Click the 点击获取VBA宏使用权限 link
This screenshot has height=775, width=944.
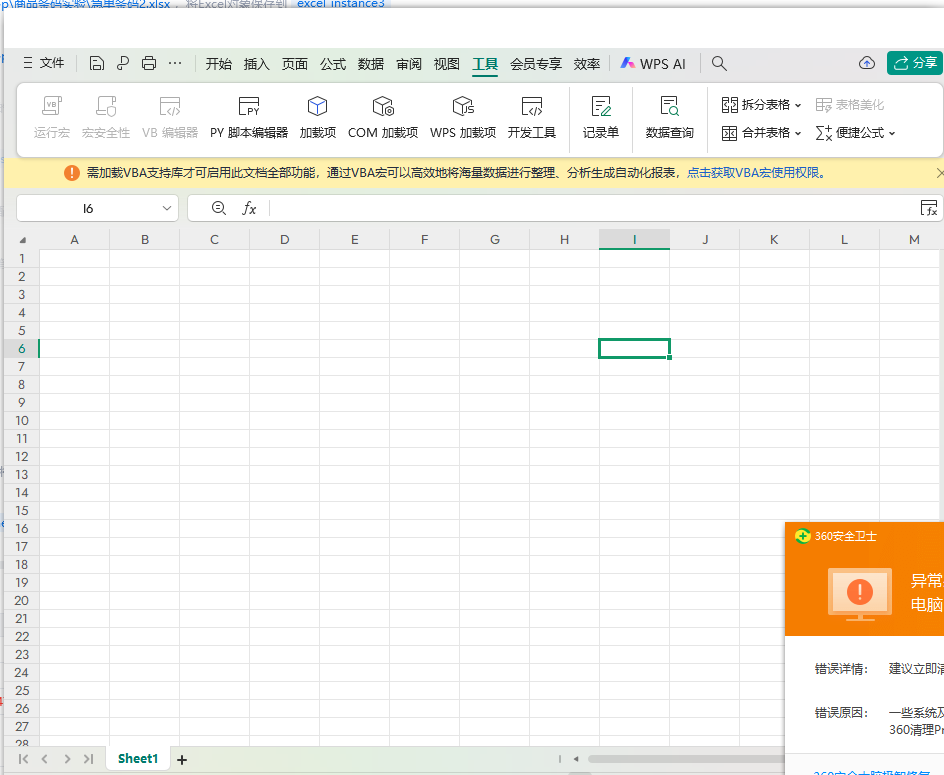click(x=756, y=173)
